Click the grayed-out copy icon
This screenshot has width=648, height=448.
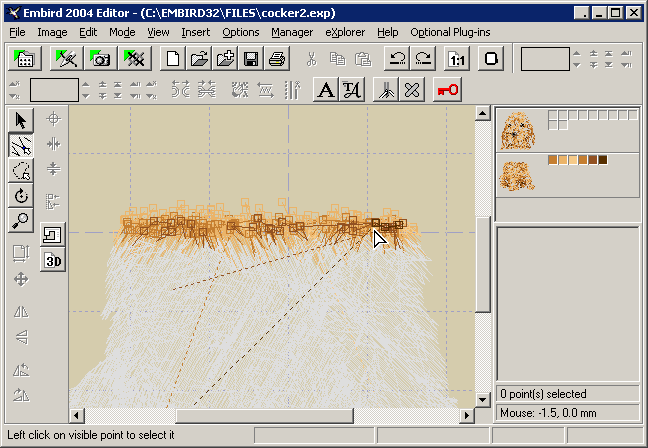coord(337,59)
